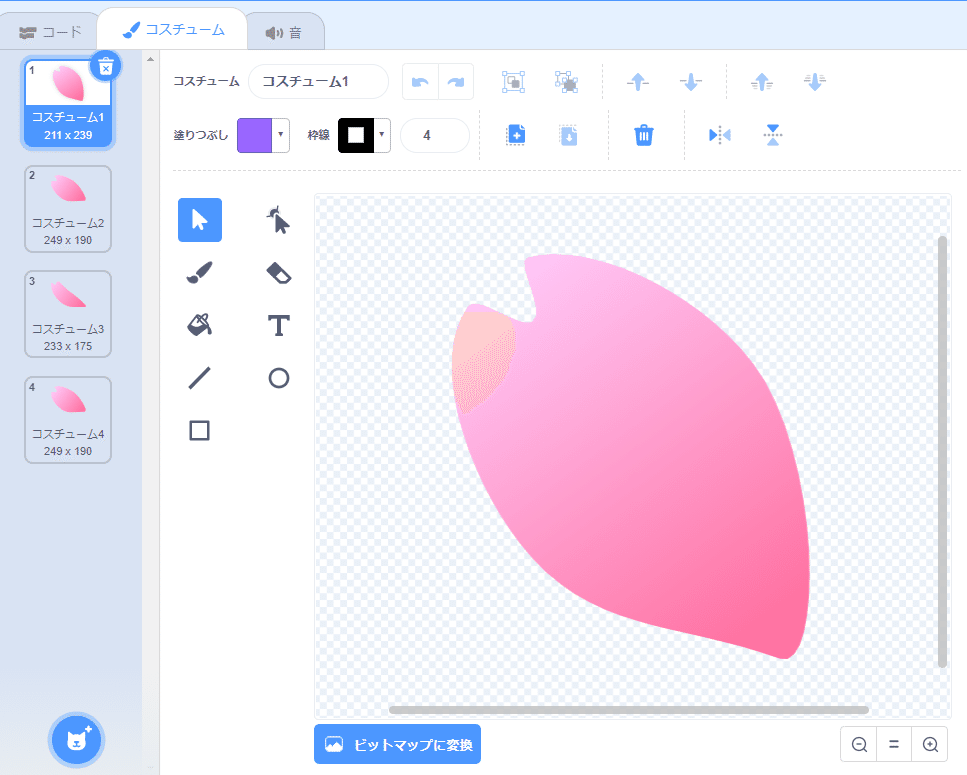This screenshot has width=967, height=775.
Task: Open the 音 (sounds) tab
Action: pos(285,31)
